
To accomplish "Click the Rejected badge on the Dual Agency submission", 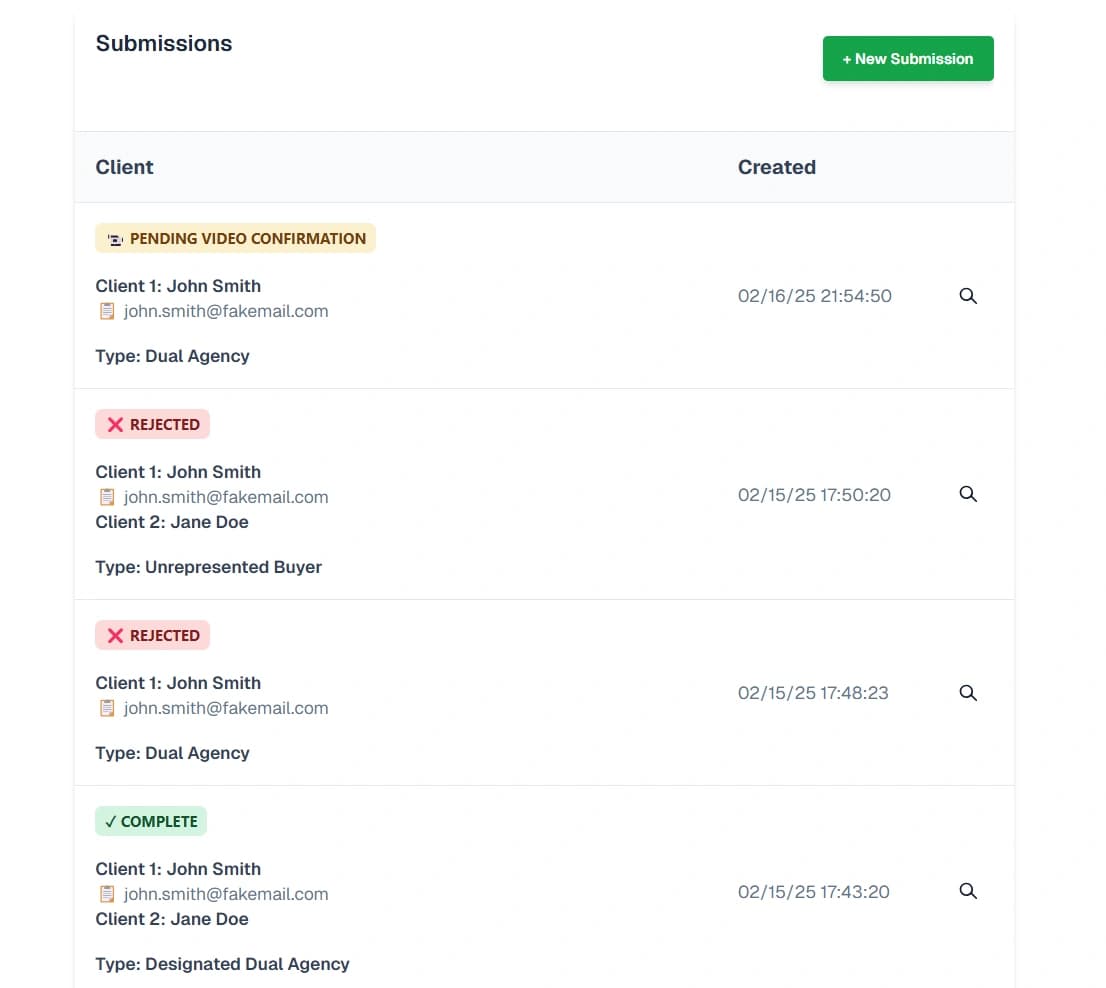I will coord(153,635).
